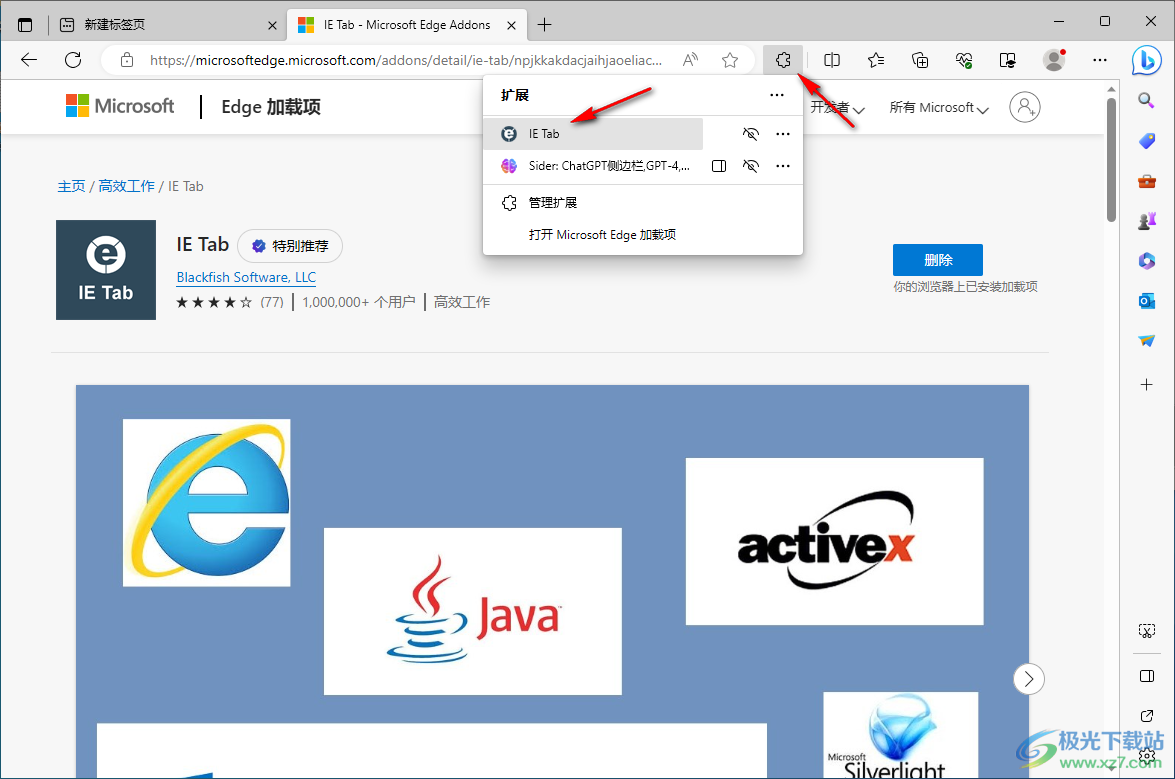The height and width of the screenshot is (779, 1175).
Task: Toggle IE Tab toolbar visibility eye icon
Action: click(x=750, y=134)
